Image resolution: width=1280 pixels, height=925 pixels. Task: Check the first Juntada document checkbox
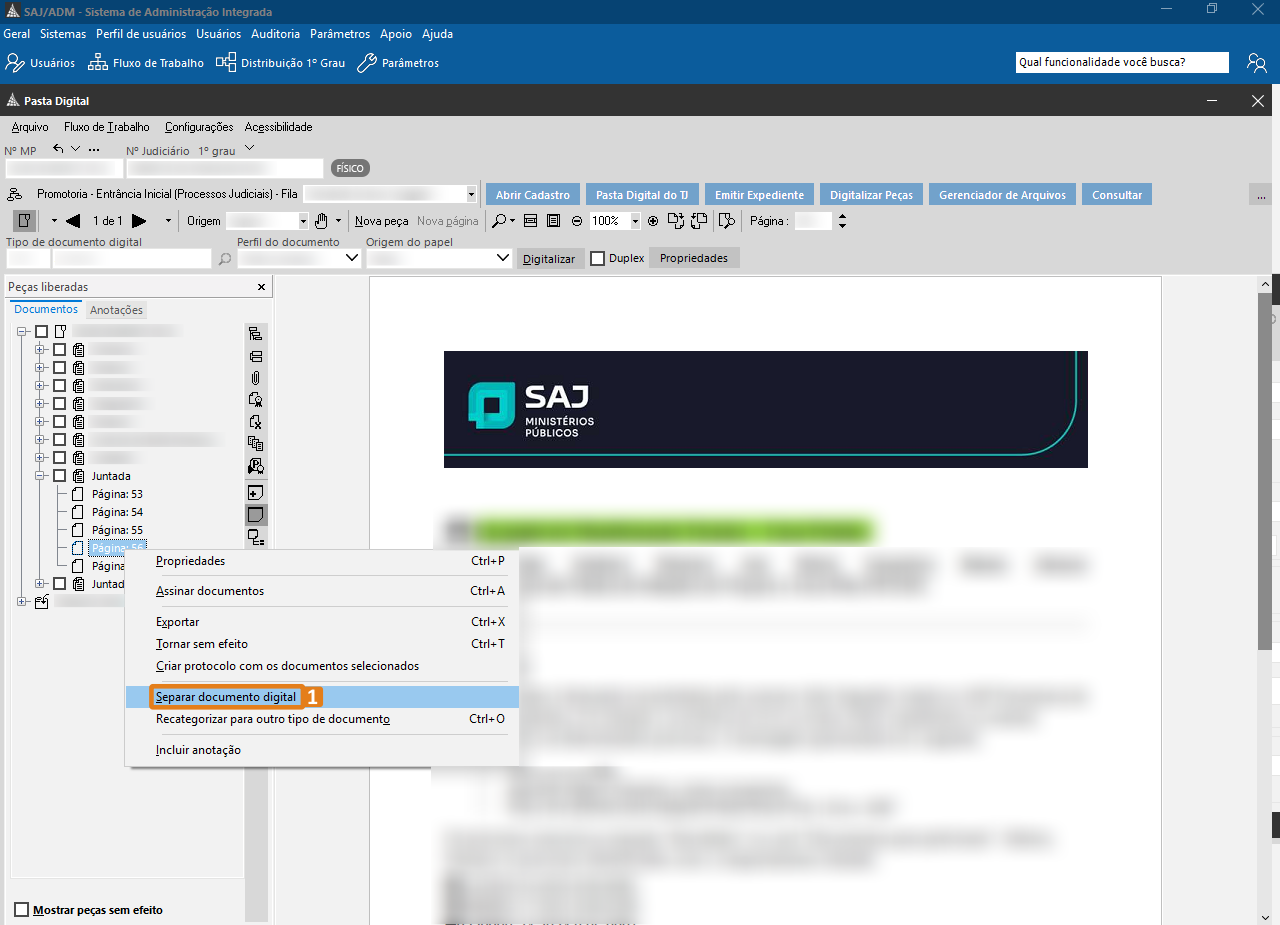[60, 476]
